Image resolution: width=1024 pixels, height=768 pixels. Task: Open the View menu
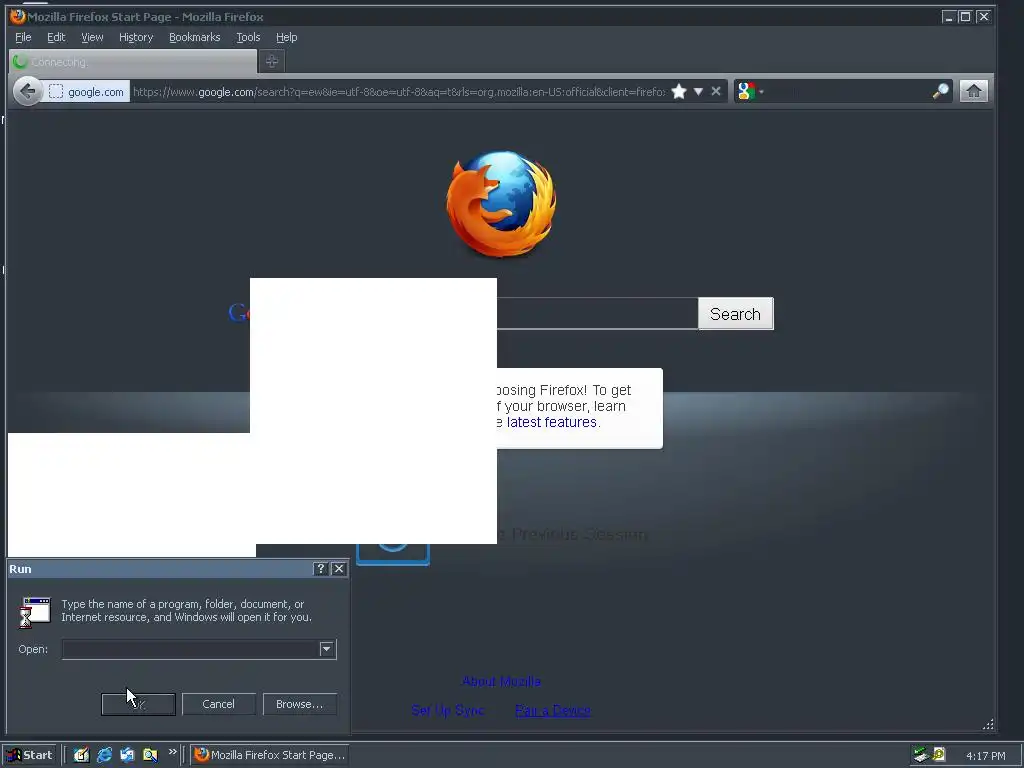pos(92,37)
